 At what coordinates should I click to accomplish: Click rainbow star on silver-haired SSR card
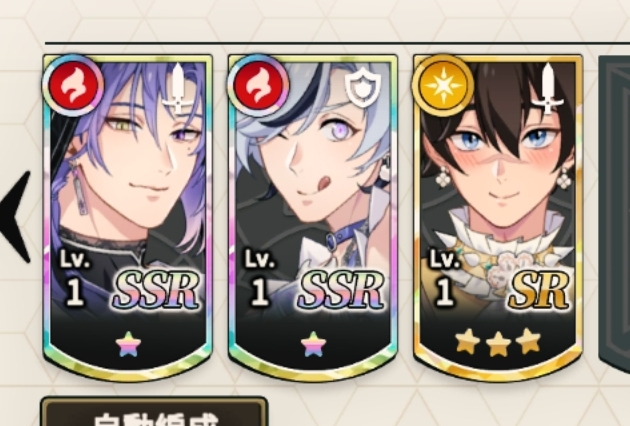coord(313,345)
